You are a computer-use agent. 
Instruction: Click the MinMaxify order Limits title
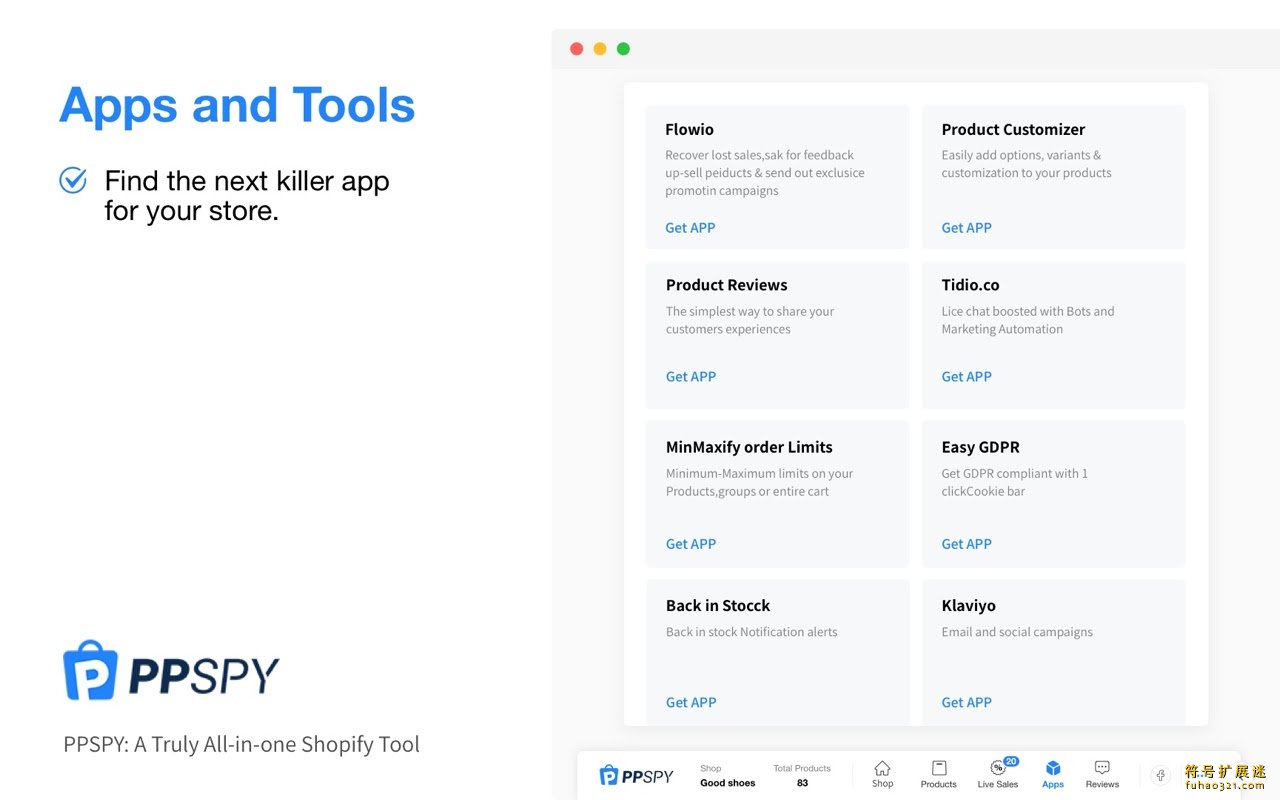click(749, 447)
